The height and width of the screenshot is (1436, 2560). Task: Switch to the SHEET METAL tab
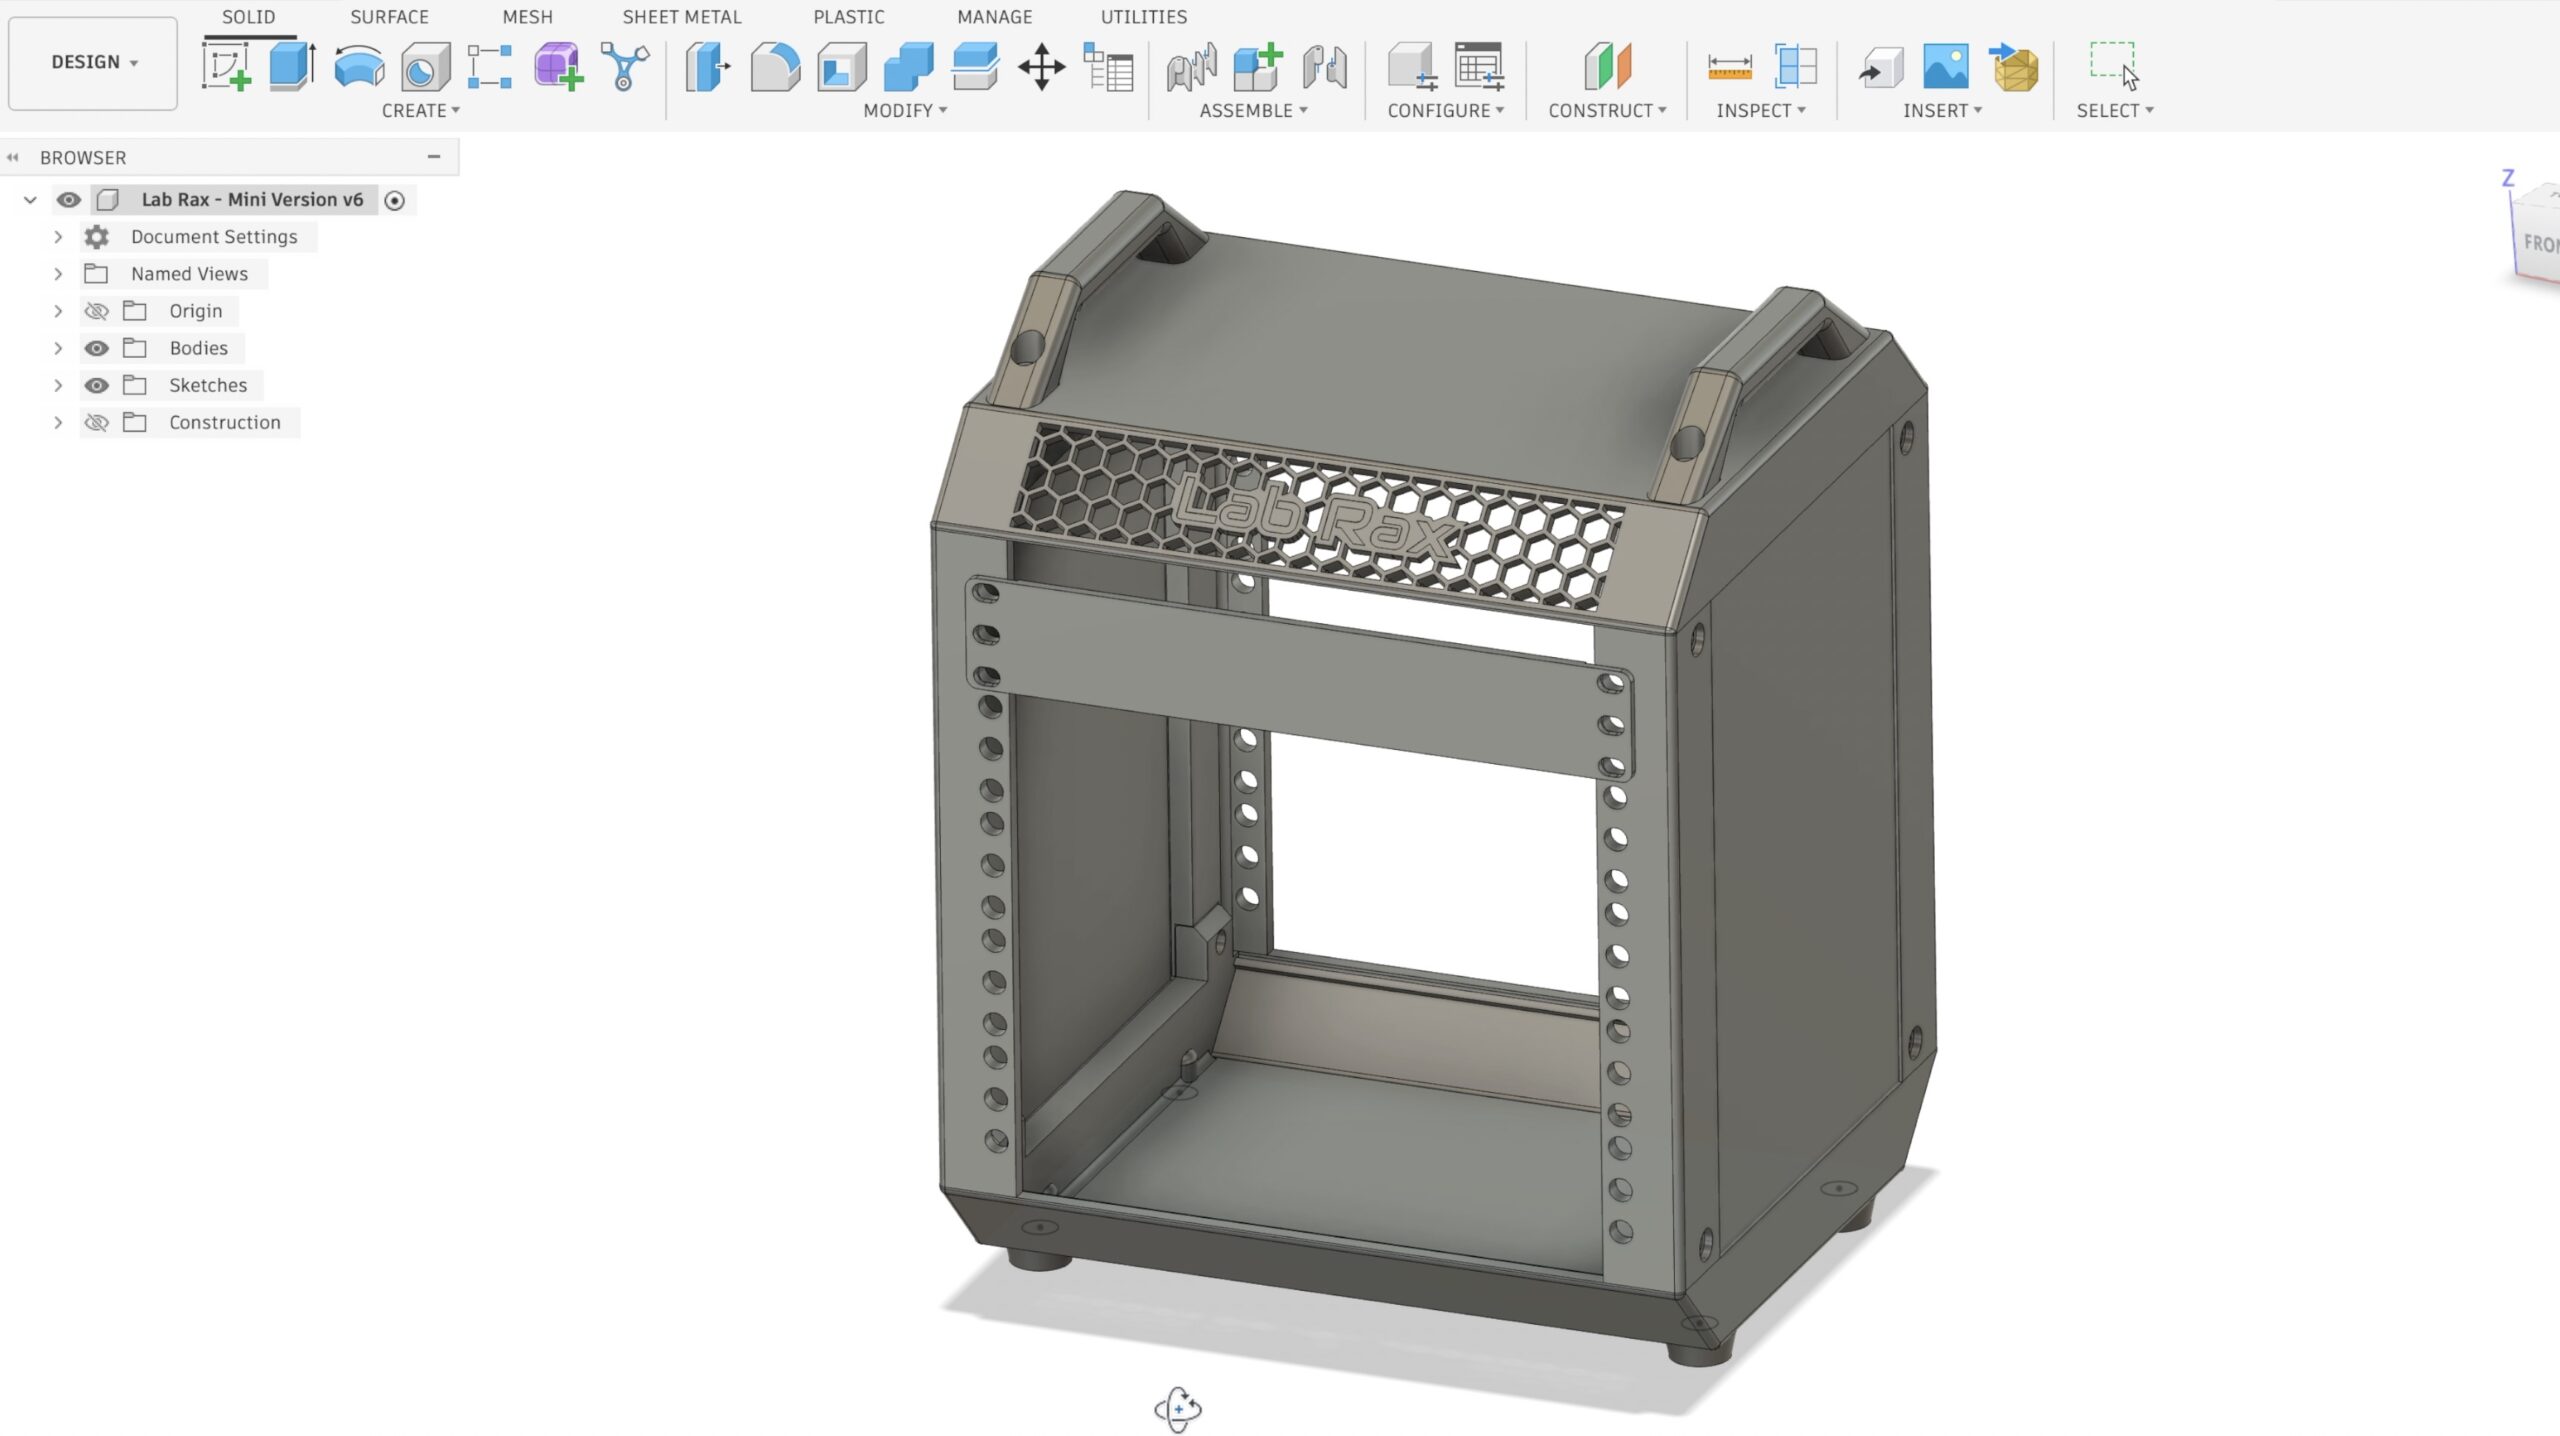point(681,17)
